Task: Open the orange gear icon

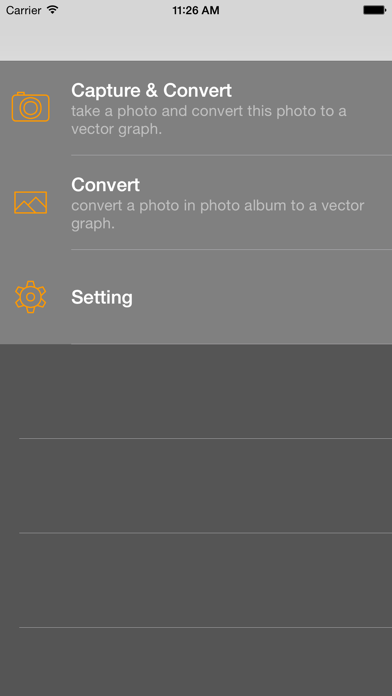Action: tap(30, 297)
